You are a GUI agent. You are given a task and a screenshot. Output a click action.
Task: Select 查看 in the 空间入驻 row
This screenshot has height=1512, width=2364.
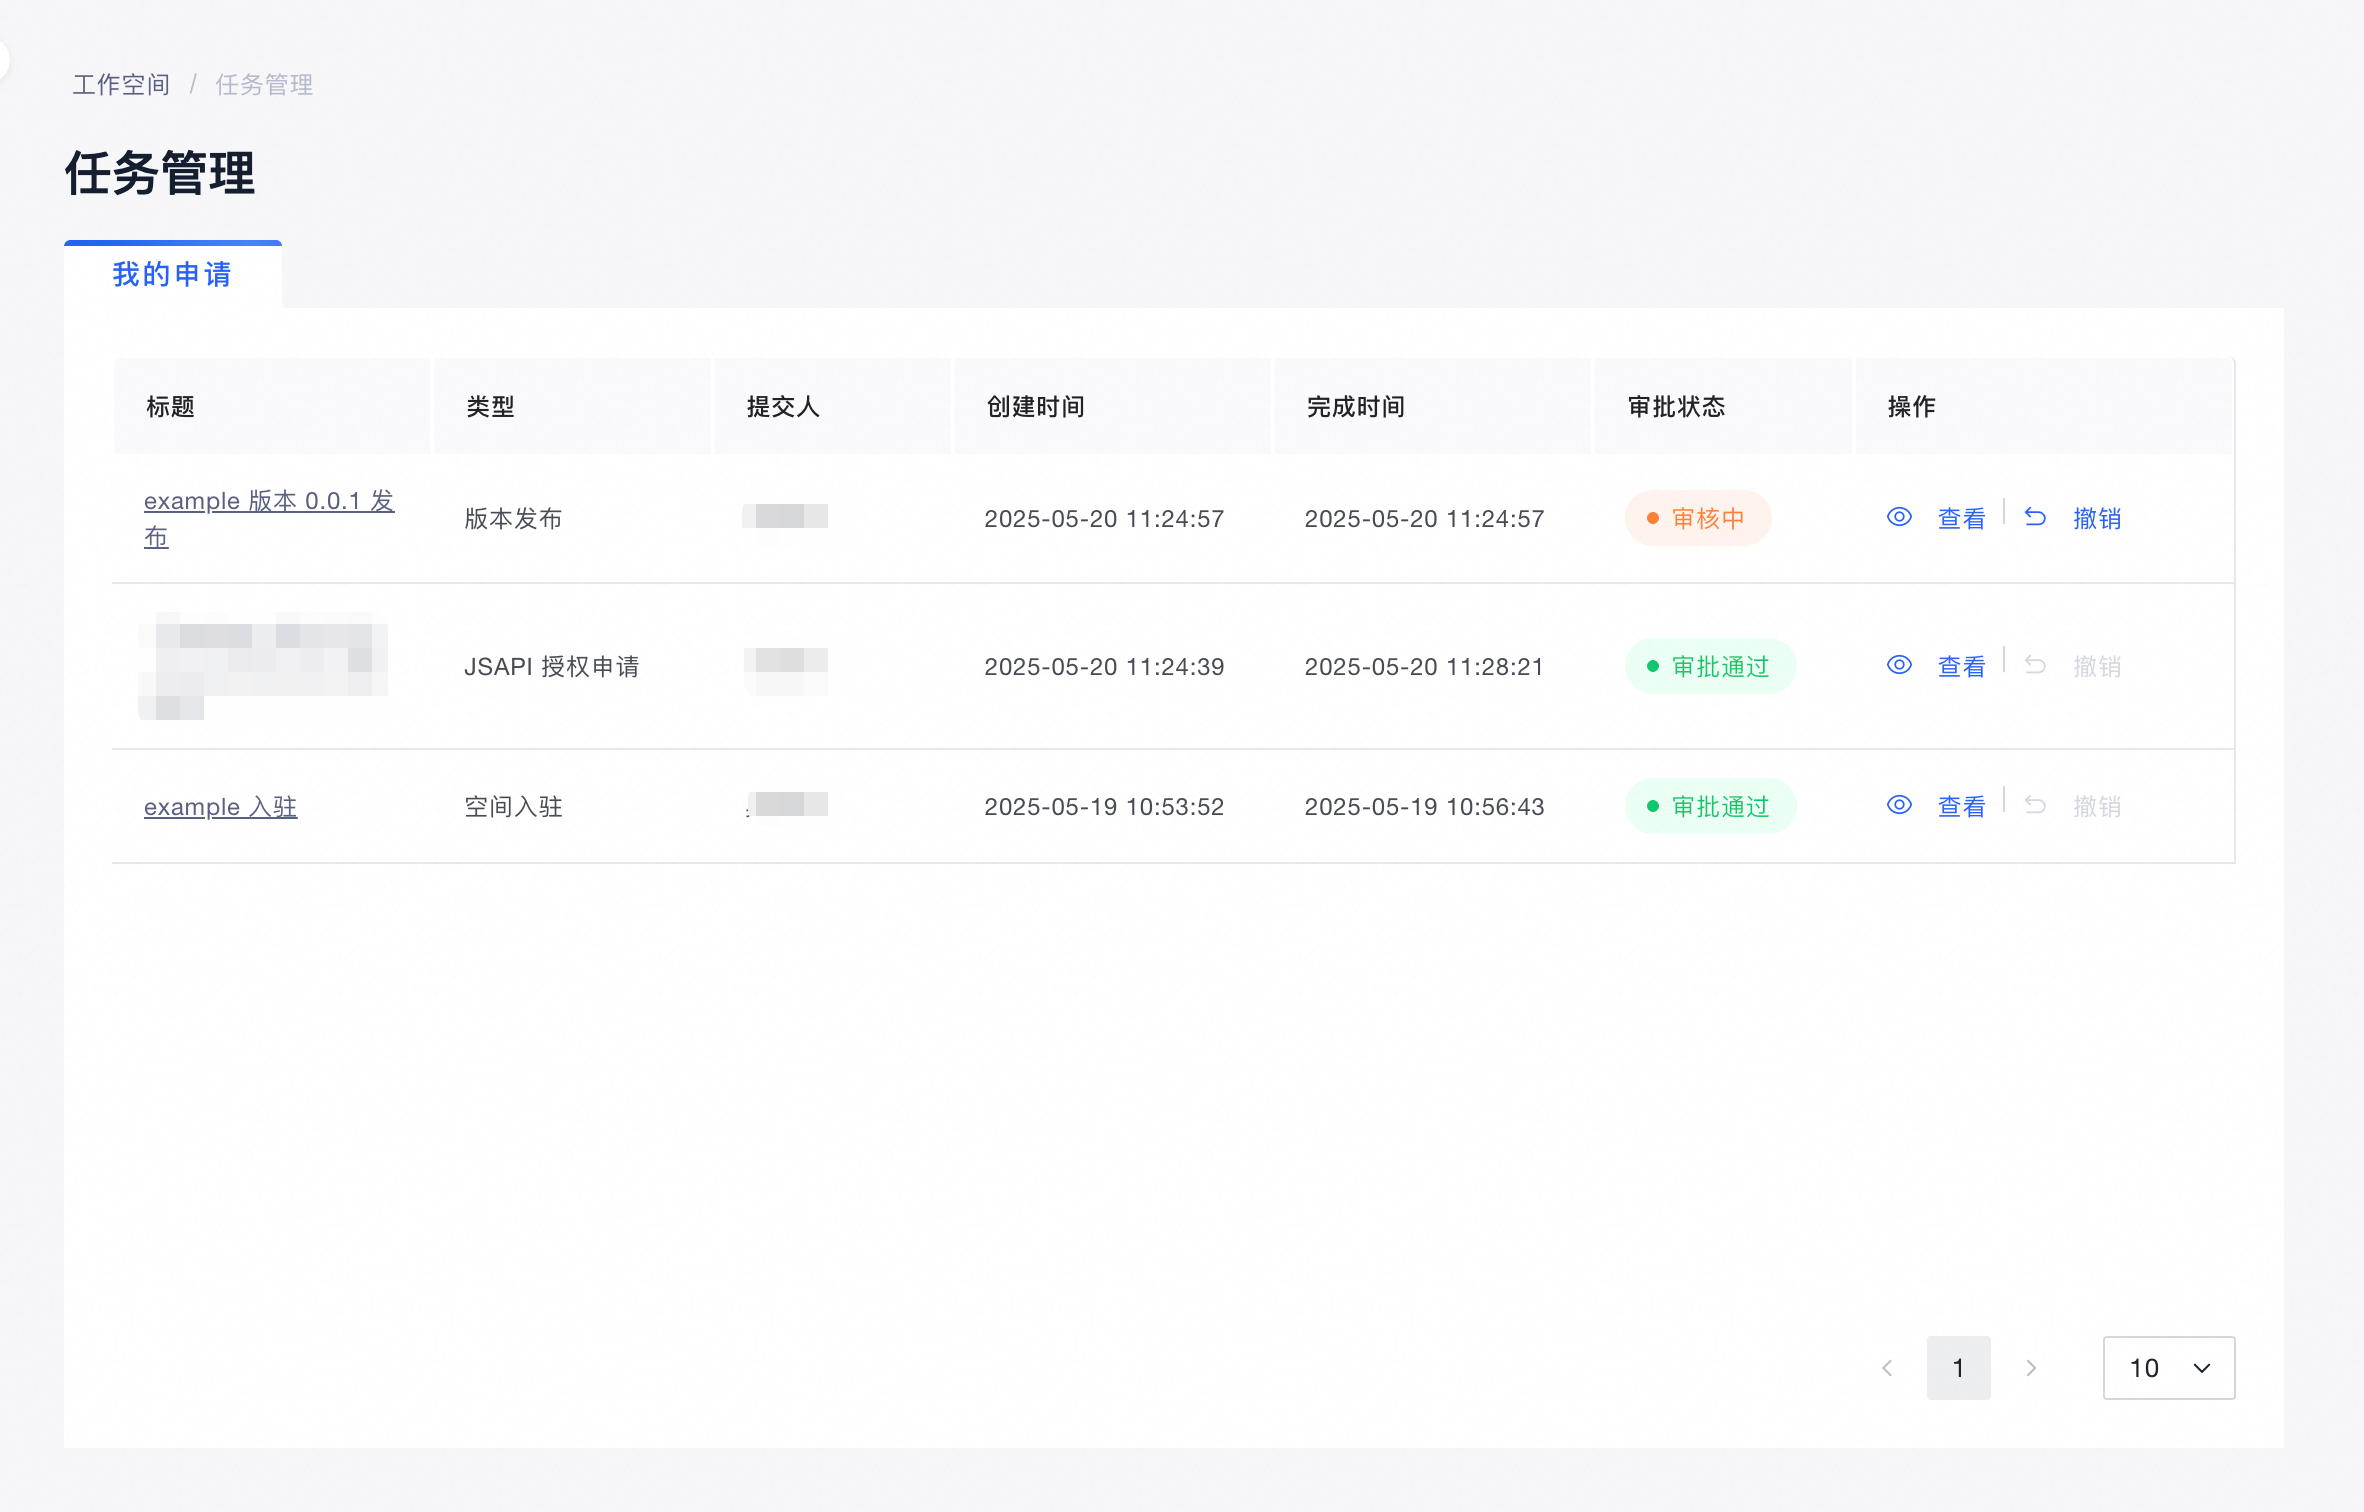[1961, 806]
